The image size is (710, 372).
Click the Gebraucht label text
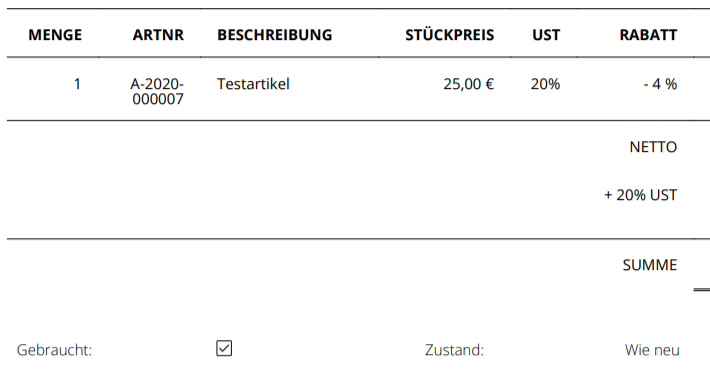54,350
